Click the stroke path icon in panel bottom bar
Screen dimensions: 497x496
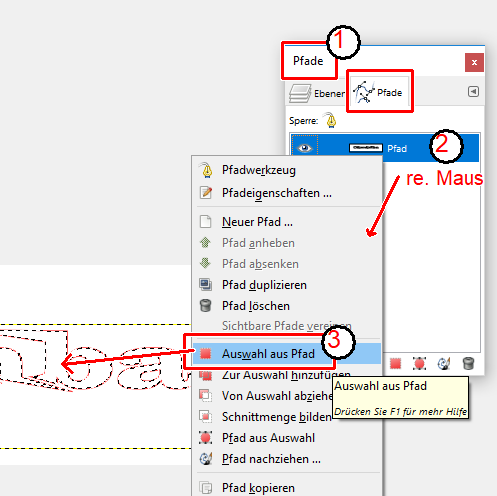coord(444,363)
